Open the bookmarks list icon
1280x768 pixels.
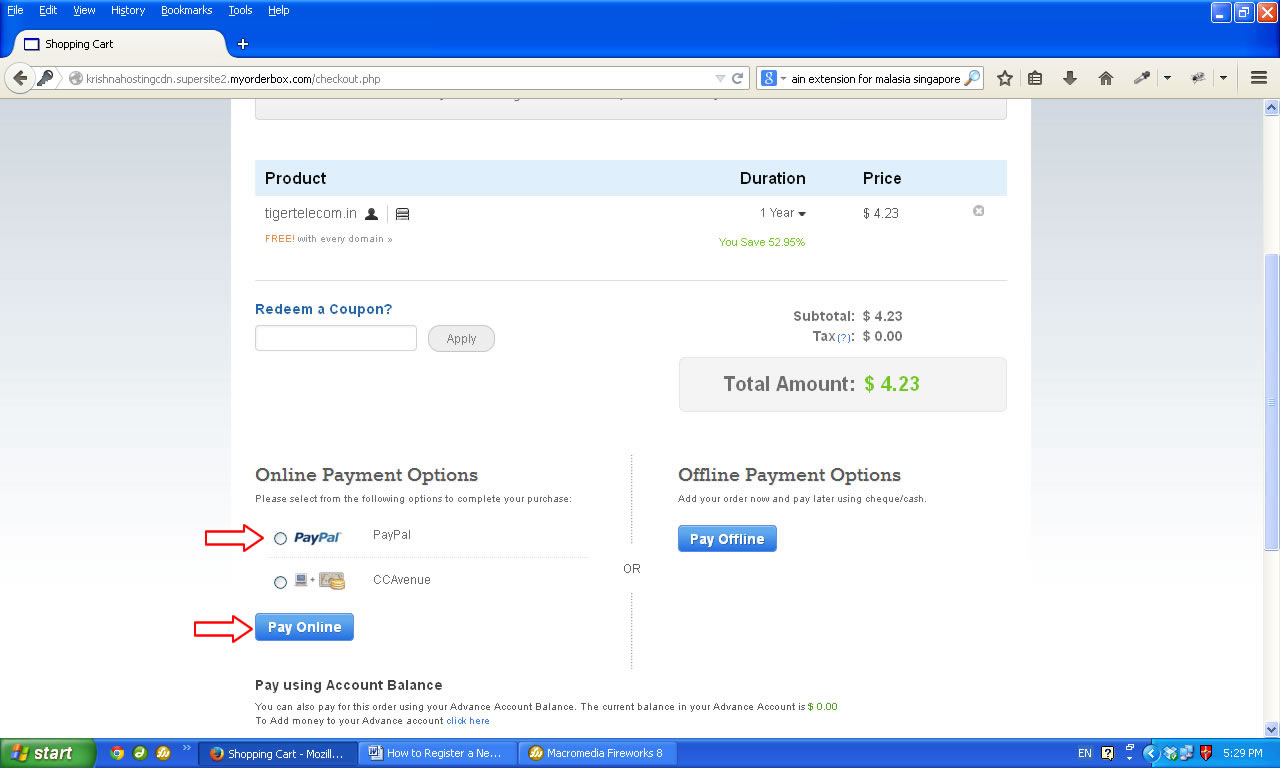1035,78
